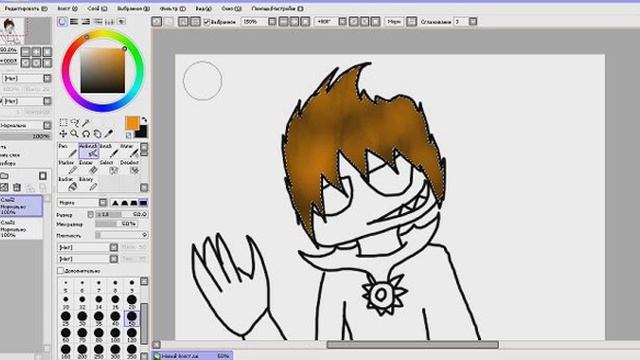The image size is (640, 360).
Task: Click the delete layer trash icon
Action: coord(17,187)
